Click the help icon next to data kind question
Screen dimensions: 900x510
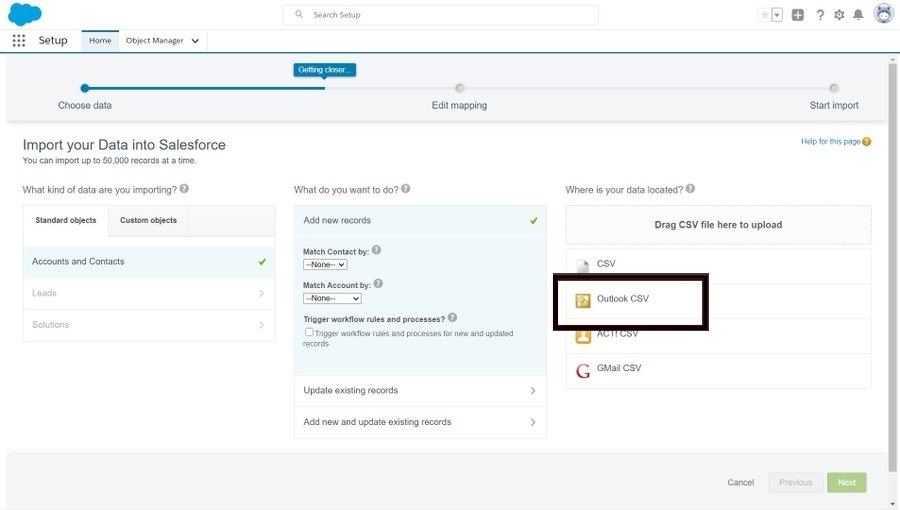(184, 188)
